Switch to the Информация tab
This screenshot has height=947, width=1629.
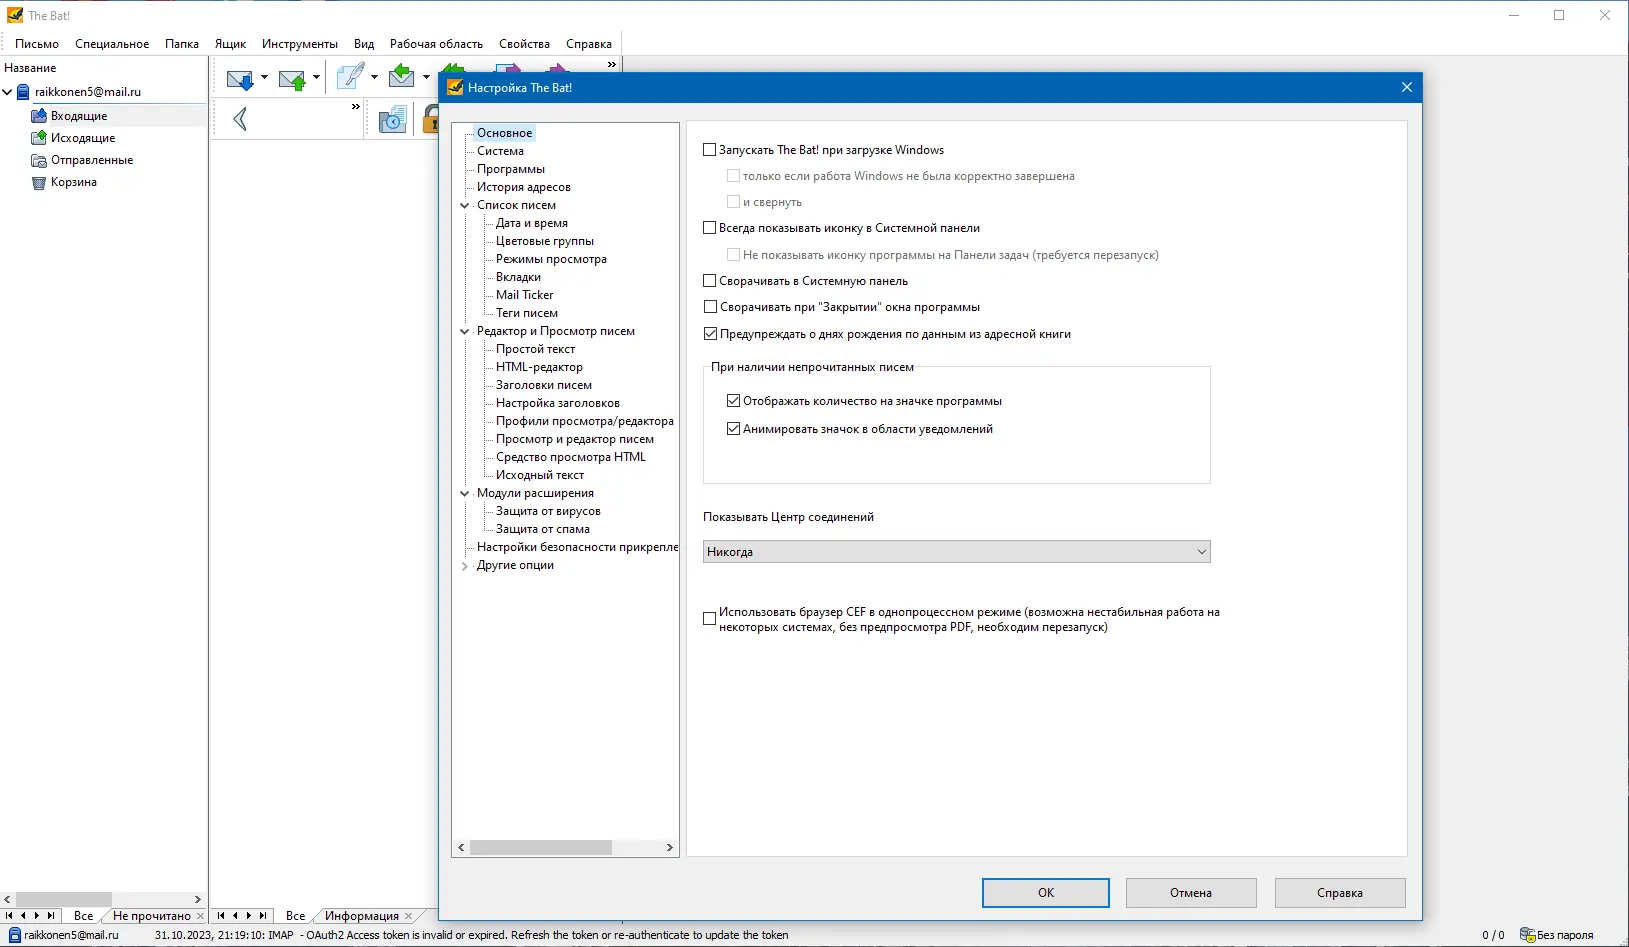[x=362, y=916]
